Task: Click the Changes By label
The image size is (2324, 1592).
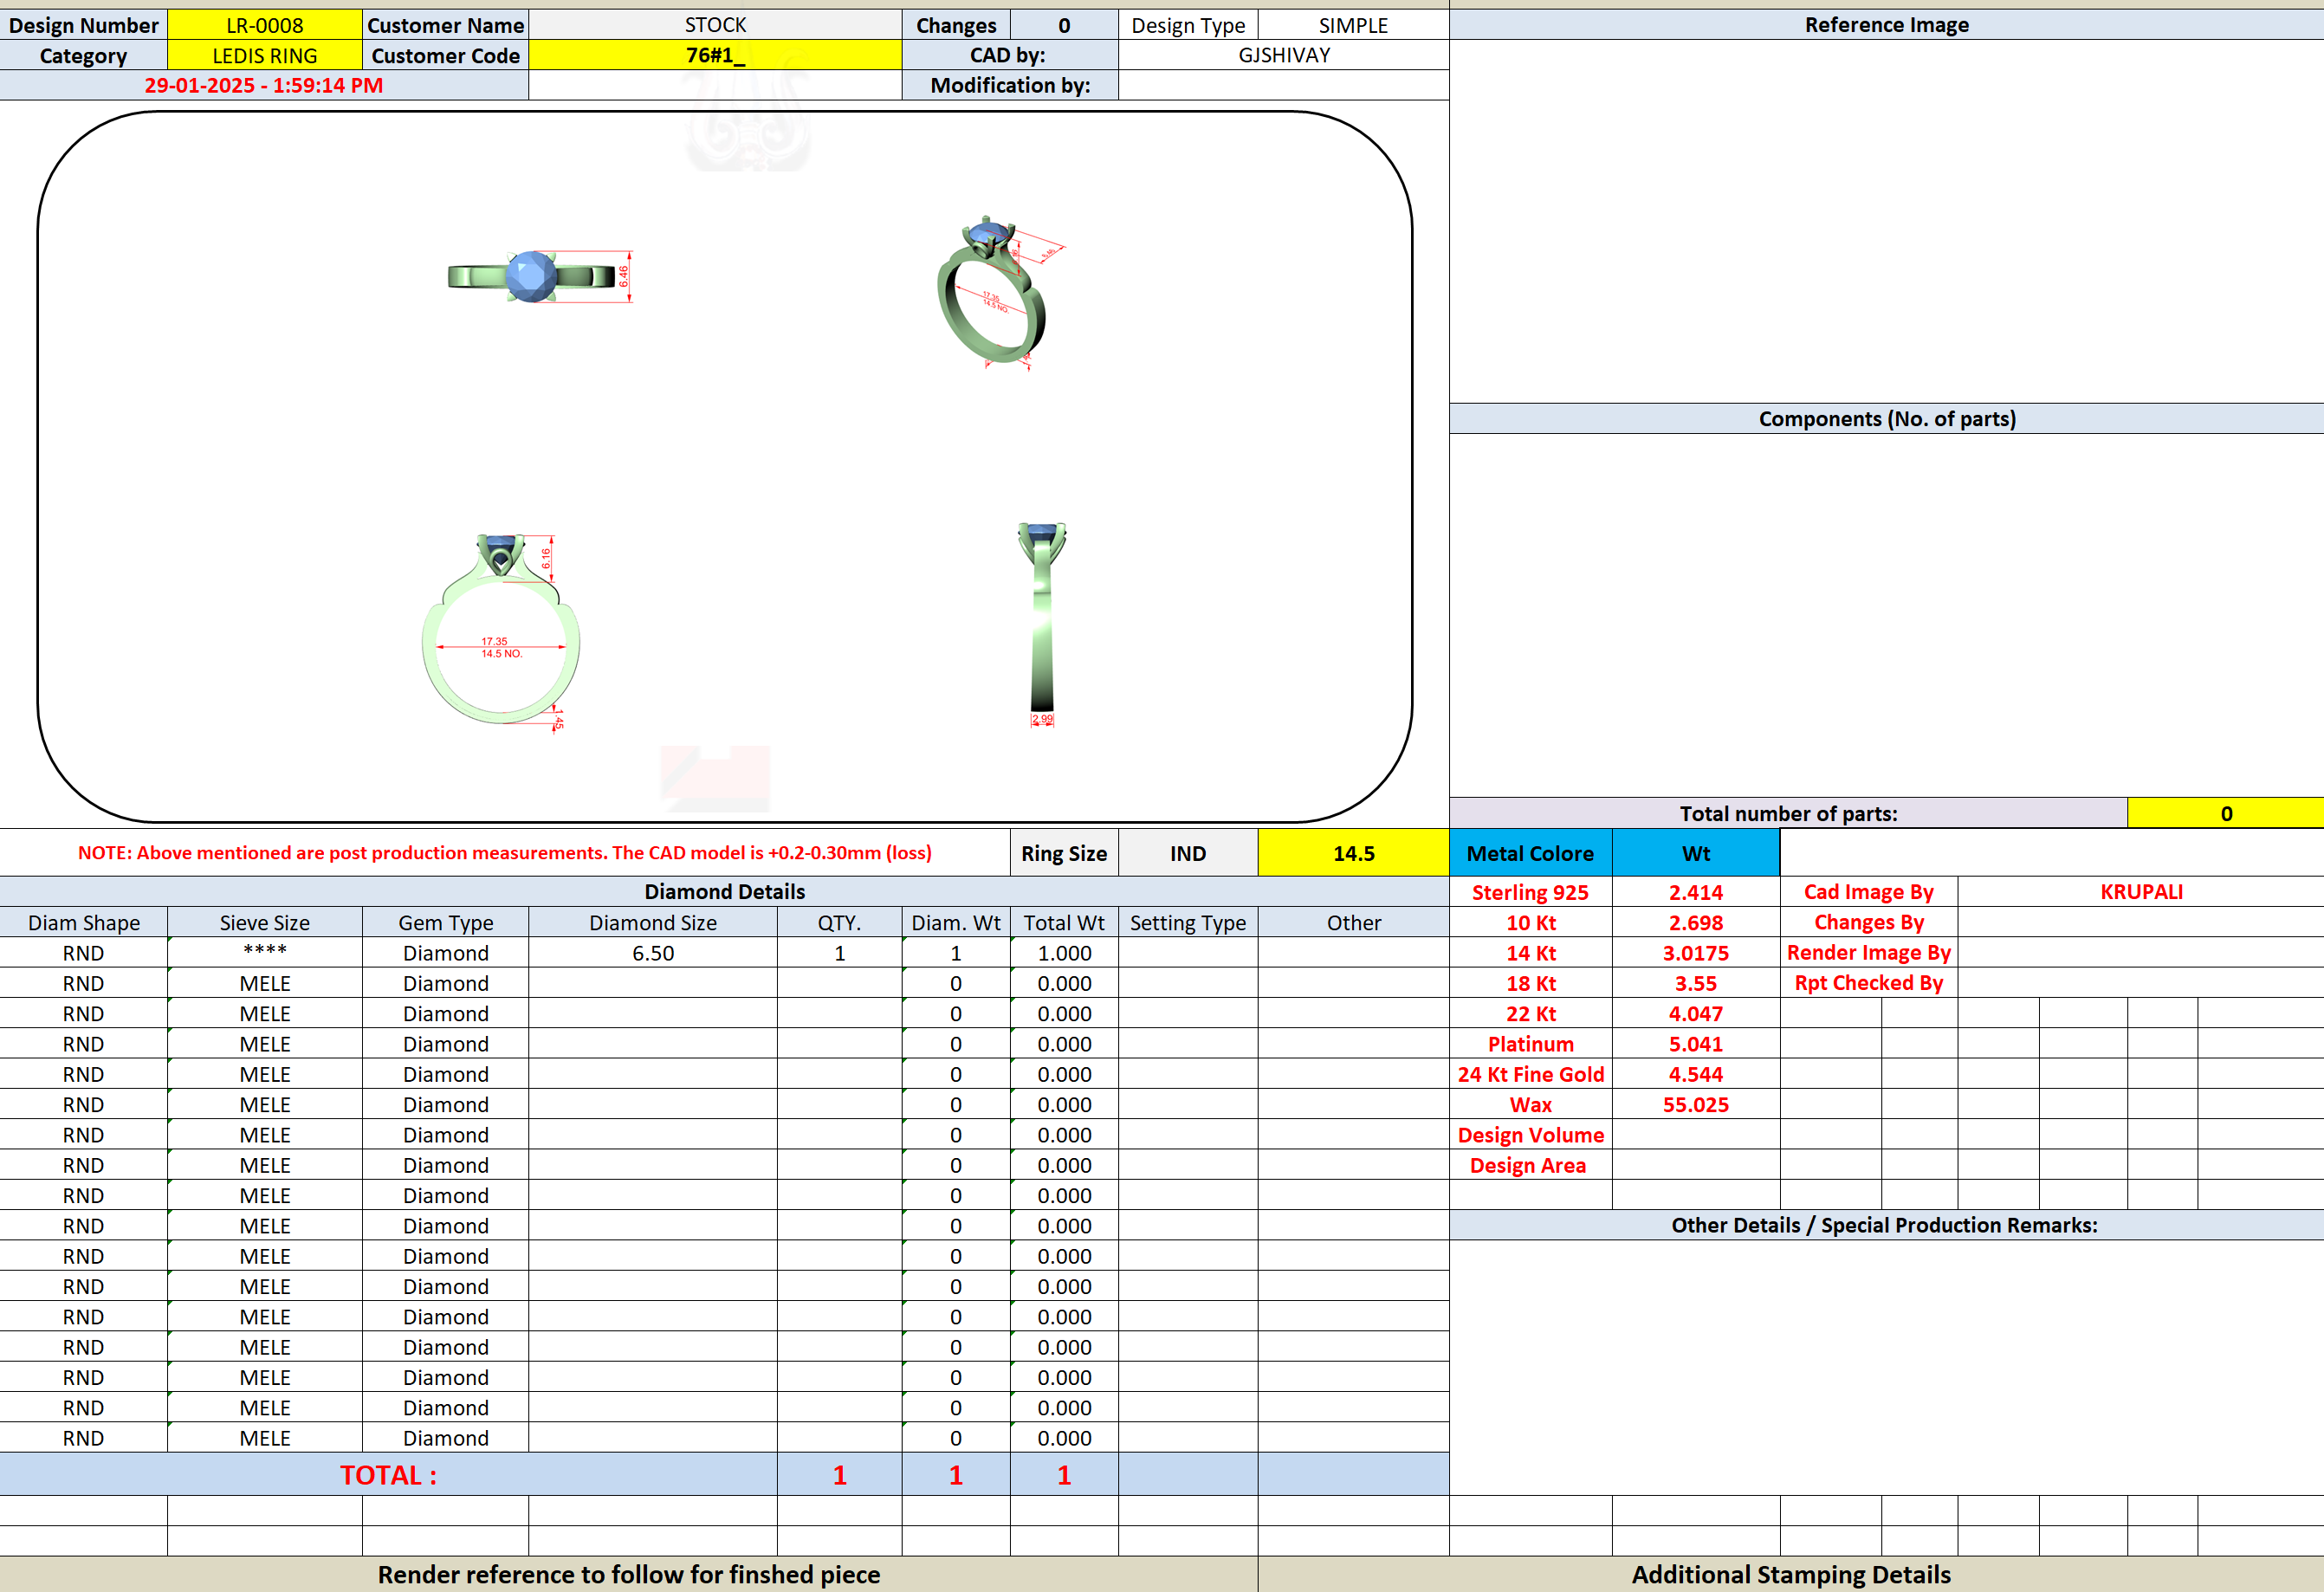Action: pyautogui.click(x=1868, y=922)
